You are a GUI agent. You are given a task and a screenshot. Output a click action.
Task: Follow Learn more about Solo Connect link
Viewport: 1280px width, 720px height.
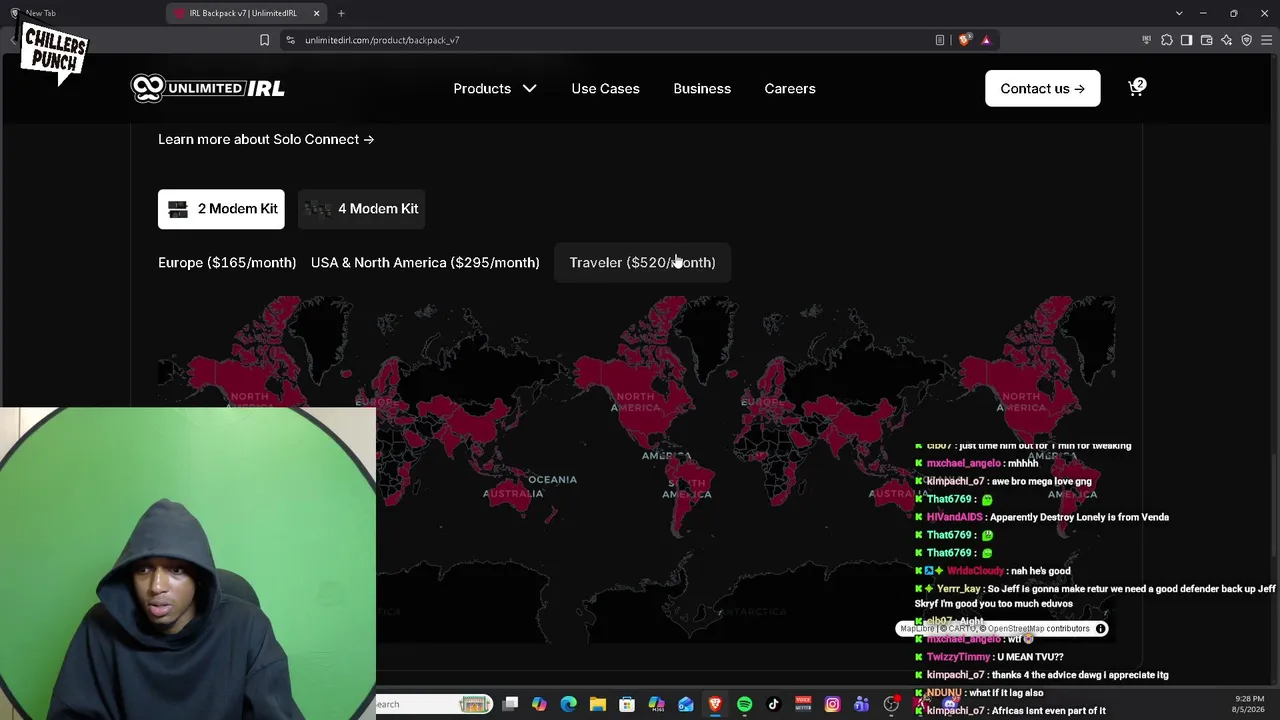pyautogui.click(x=266, y=139)
